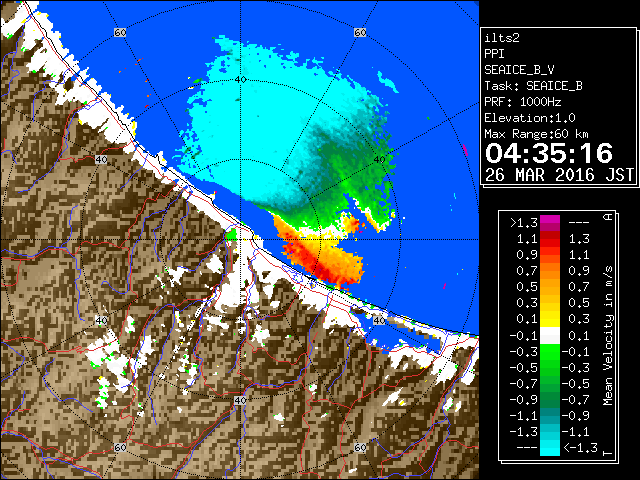Viewport: 640px width, 480px height.
Task: Click the 60 km ring label at southwest
Action: 120,447
